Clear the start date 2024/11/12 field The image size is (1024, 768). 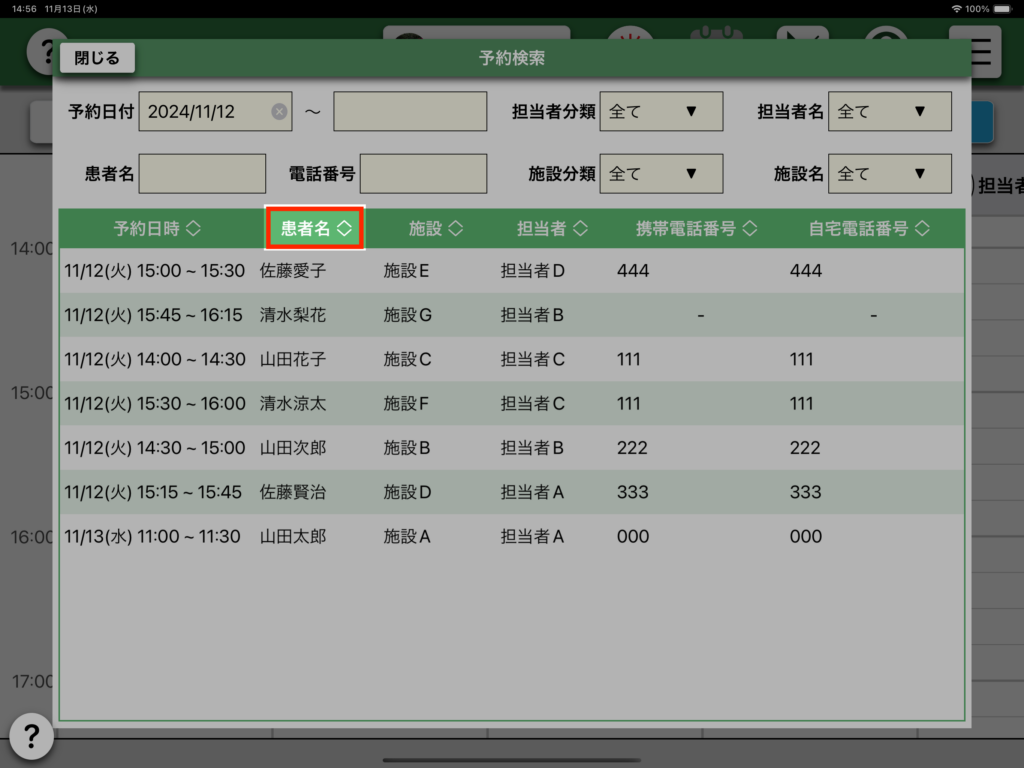pos(279,112)
